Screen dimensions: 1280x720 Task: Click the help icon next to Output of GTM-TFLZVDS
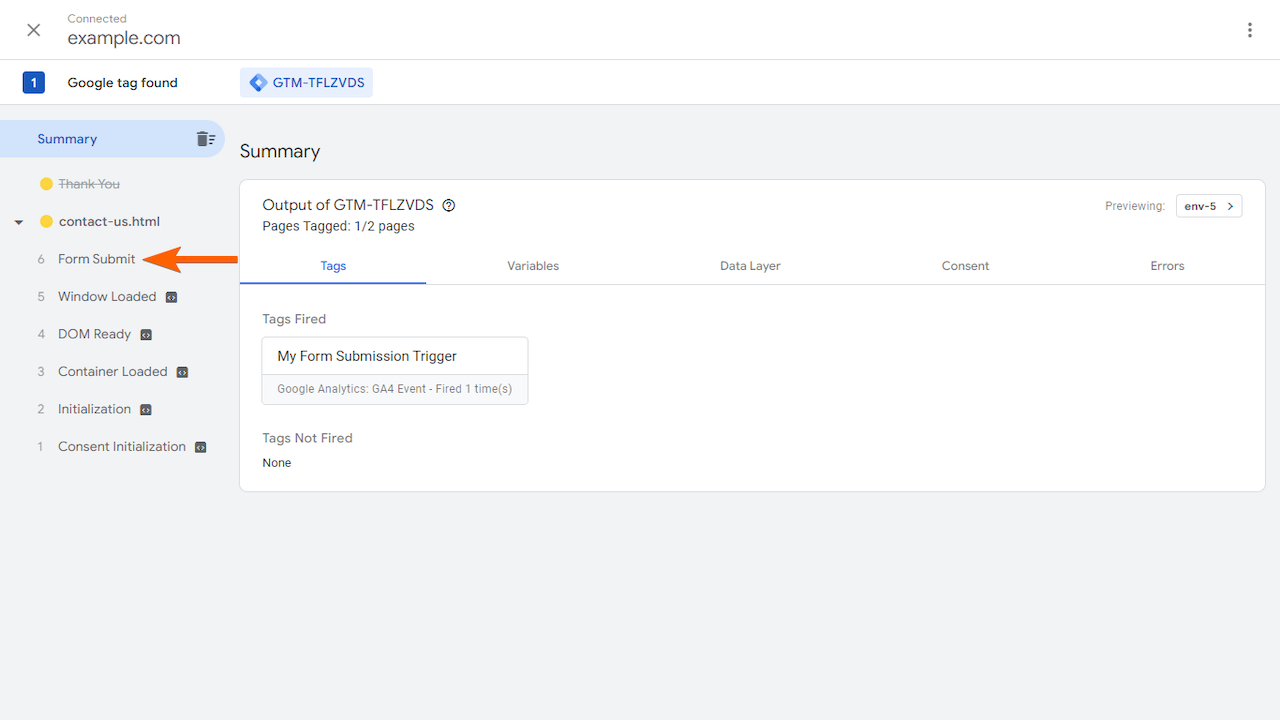click(448, 204)
